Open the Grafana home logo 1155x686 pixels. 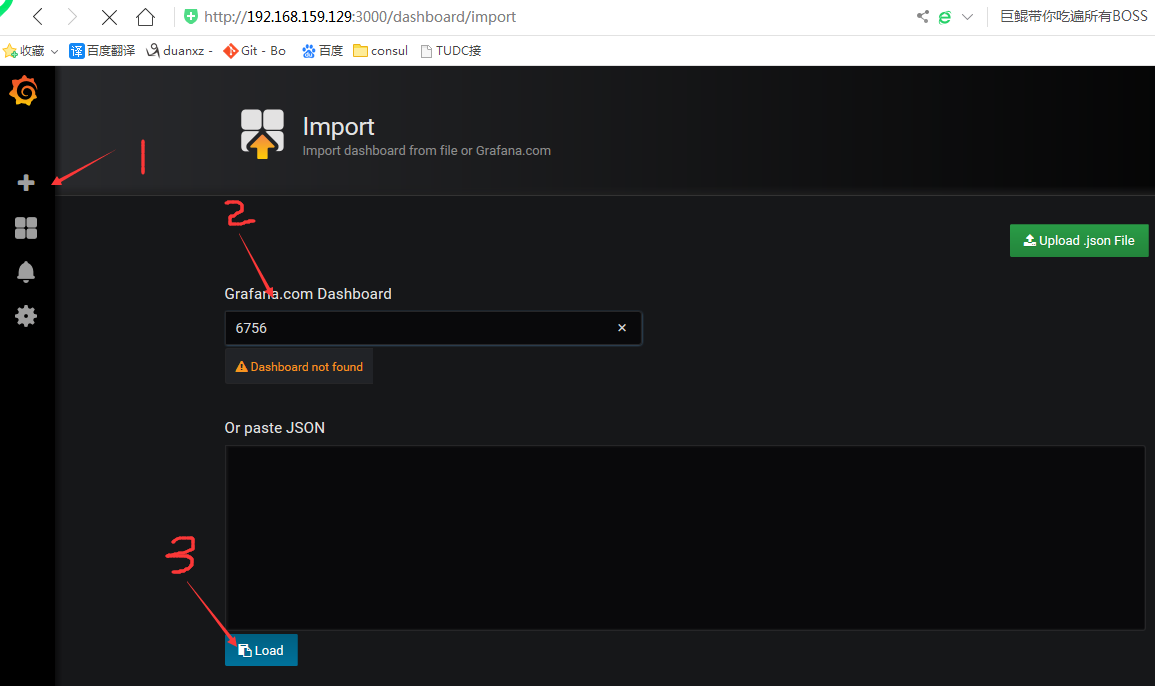click(24, 91)
